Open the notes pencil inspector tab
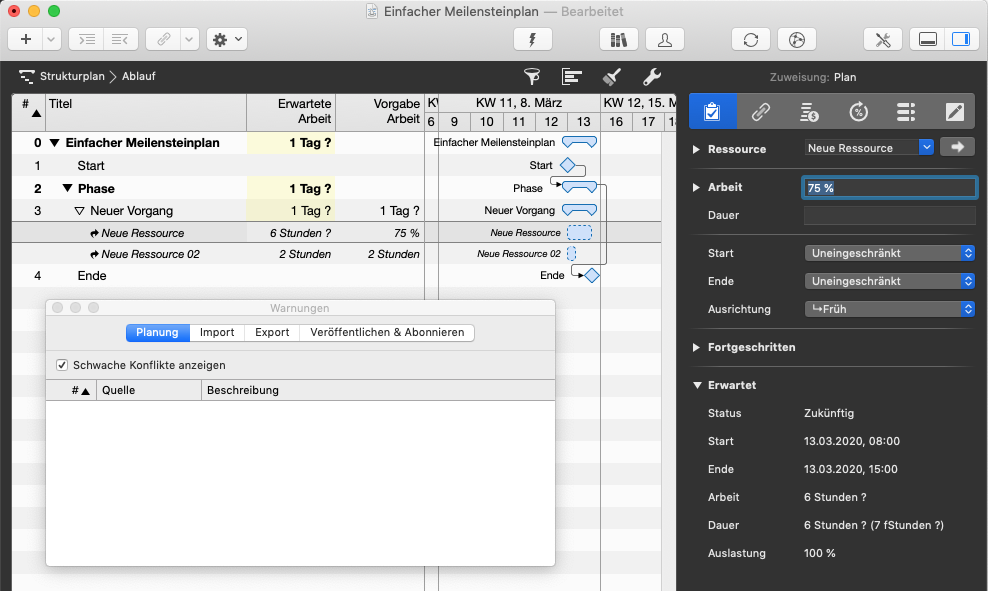This screenshot has width=988, height=591. 954,111
